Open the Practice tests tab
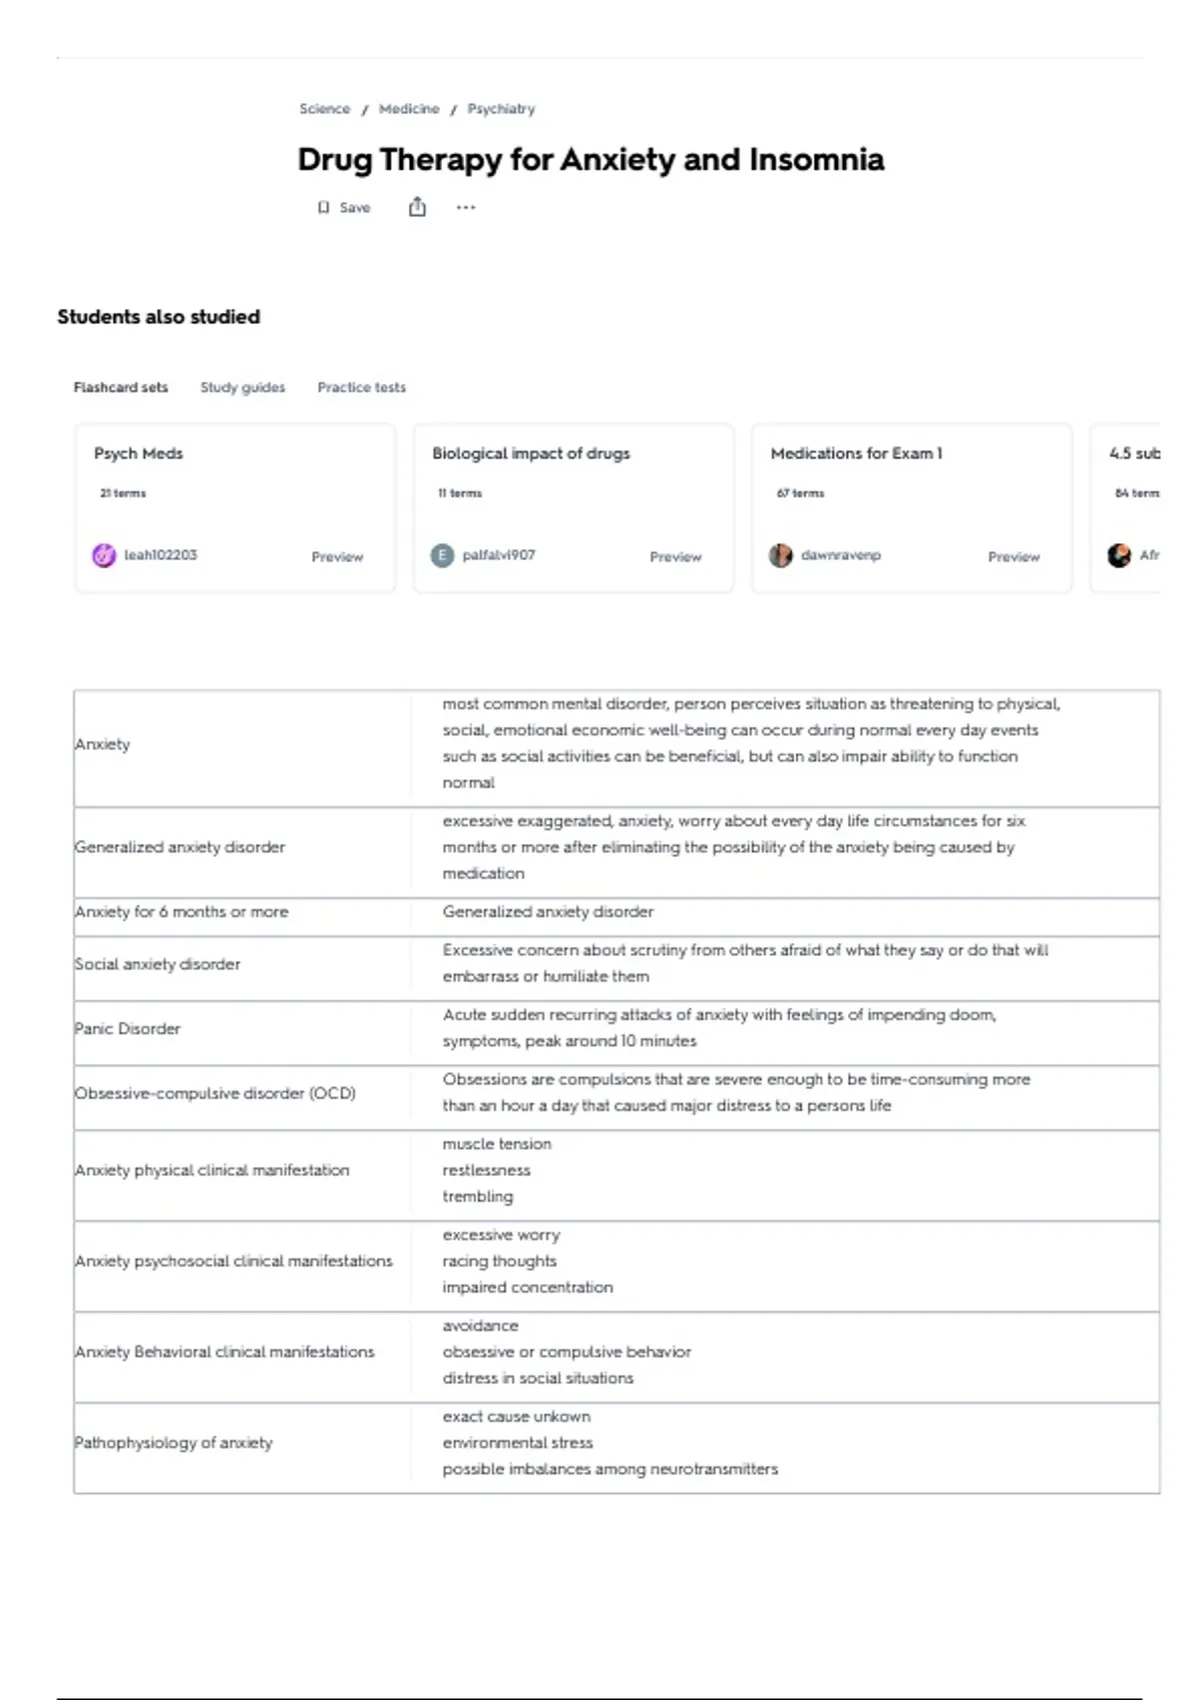1200x1700 pixels. coord(361,387)
